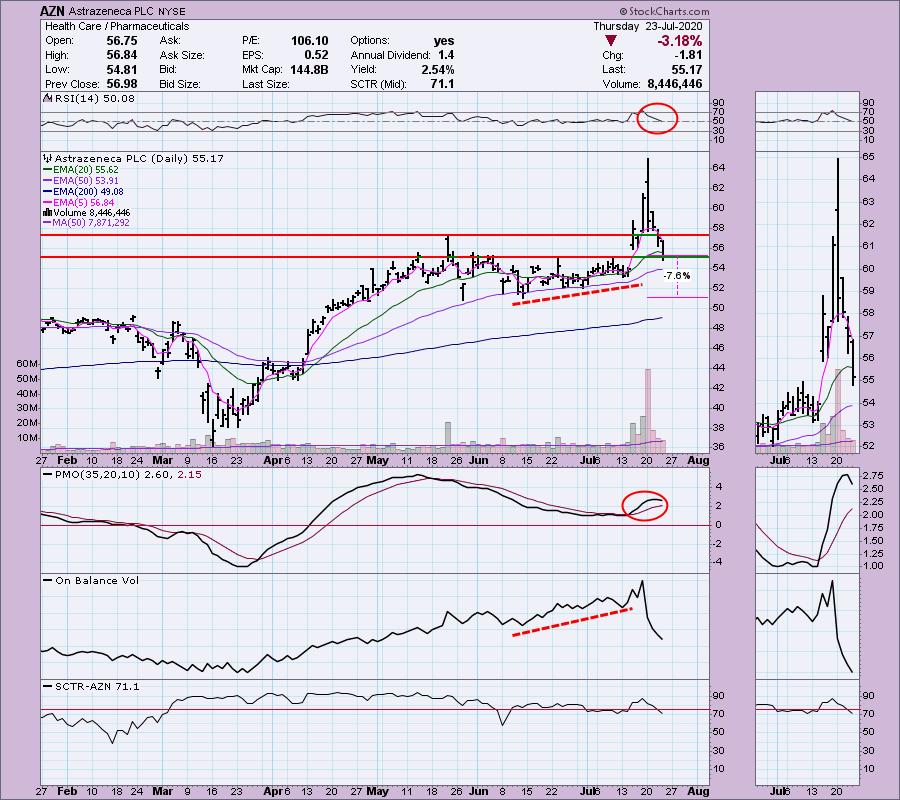Click the pink EMA(5) legend line marker
The image size is (900, 800).
coord(48,203)
